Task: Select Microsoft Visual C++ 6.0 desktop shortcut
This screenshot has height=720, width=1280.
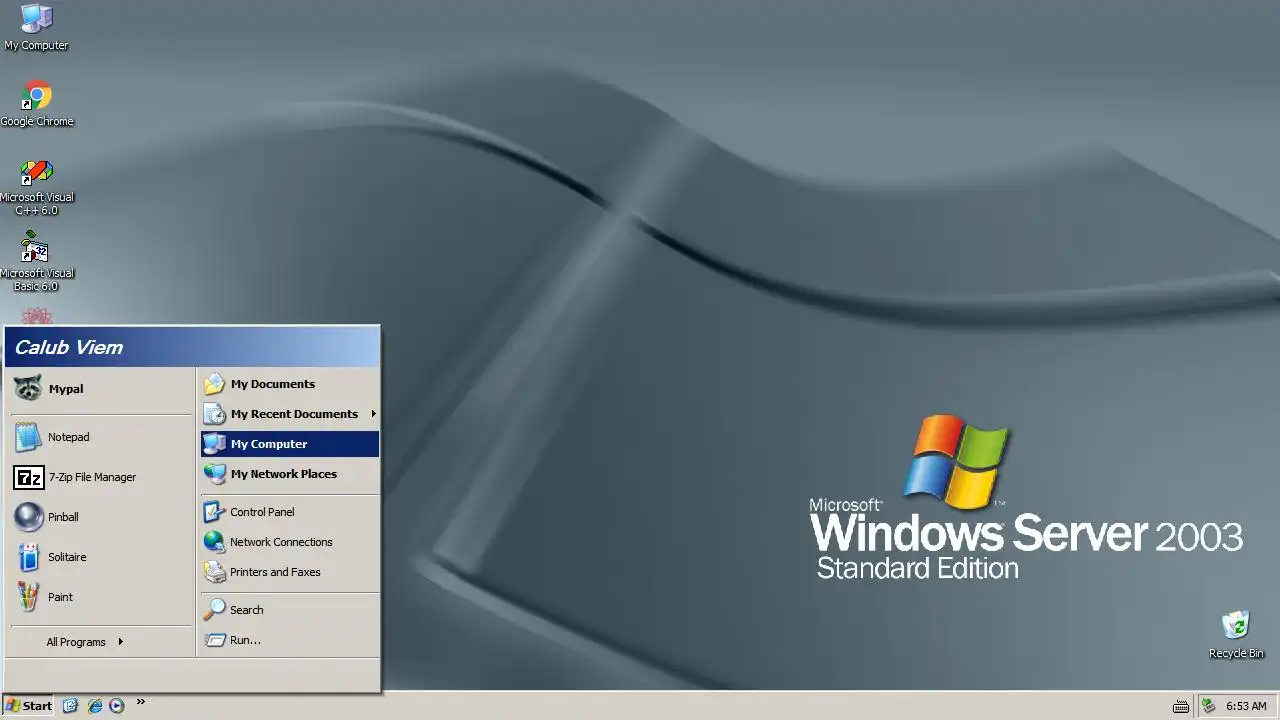Action: tap(37, 187)
